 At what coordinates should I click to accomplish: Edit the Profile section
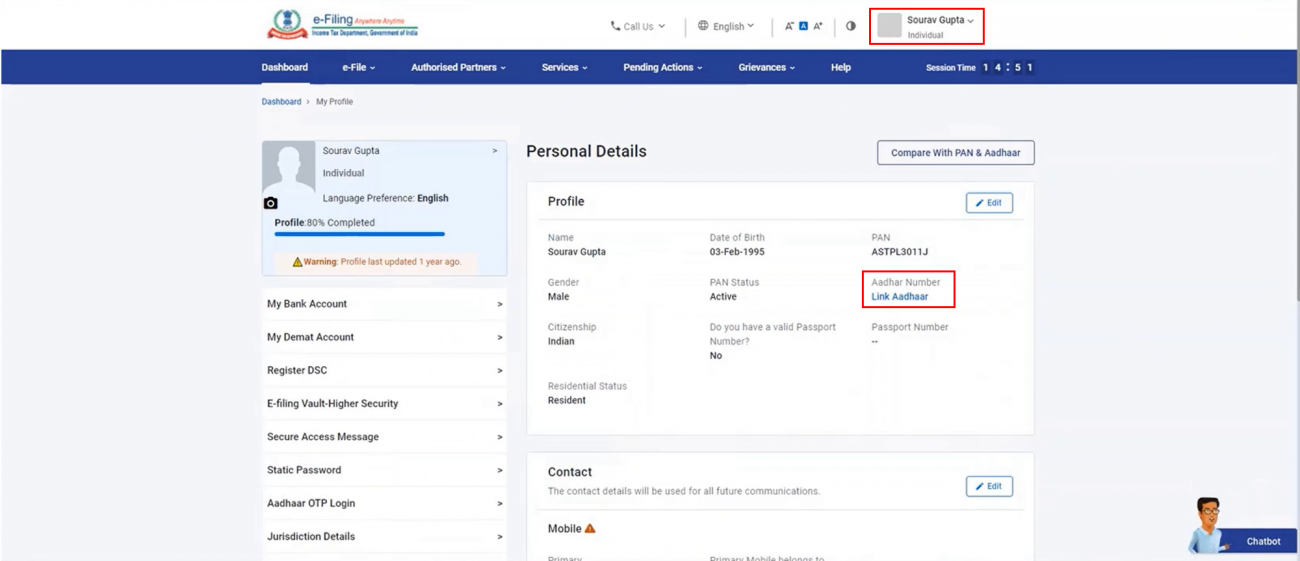point(988,203)
